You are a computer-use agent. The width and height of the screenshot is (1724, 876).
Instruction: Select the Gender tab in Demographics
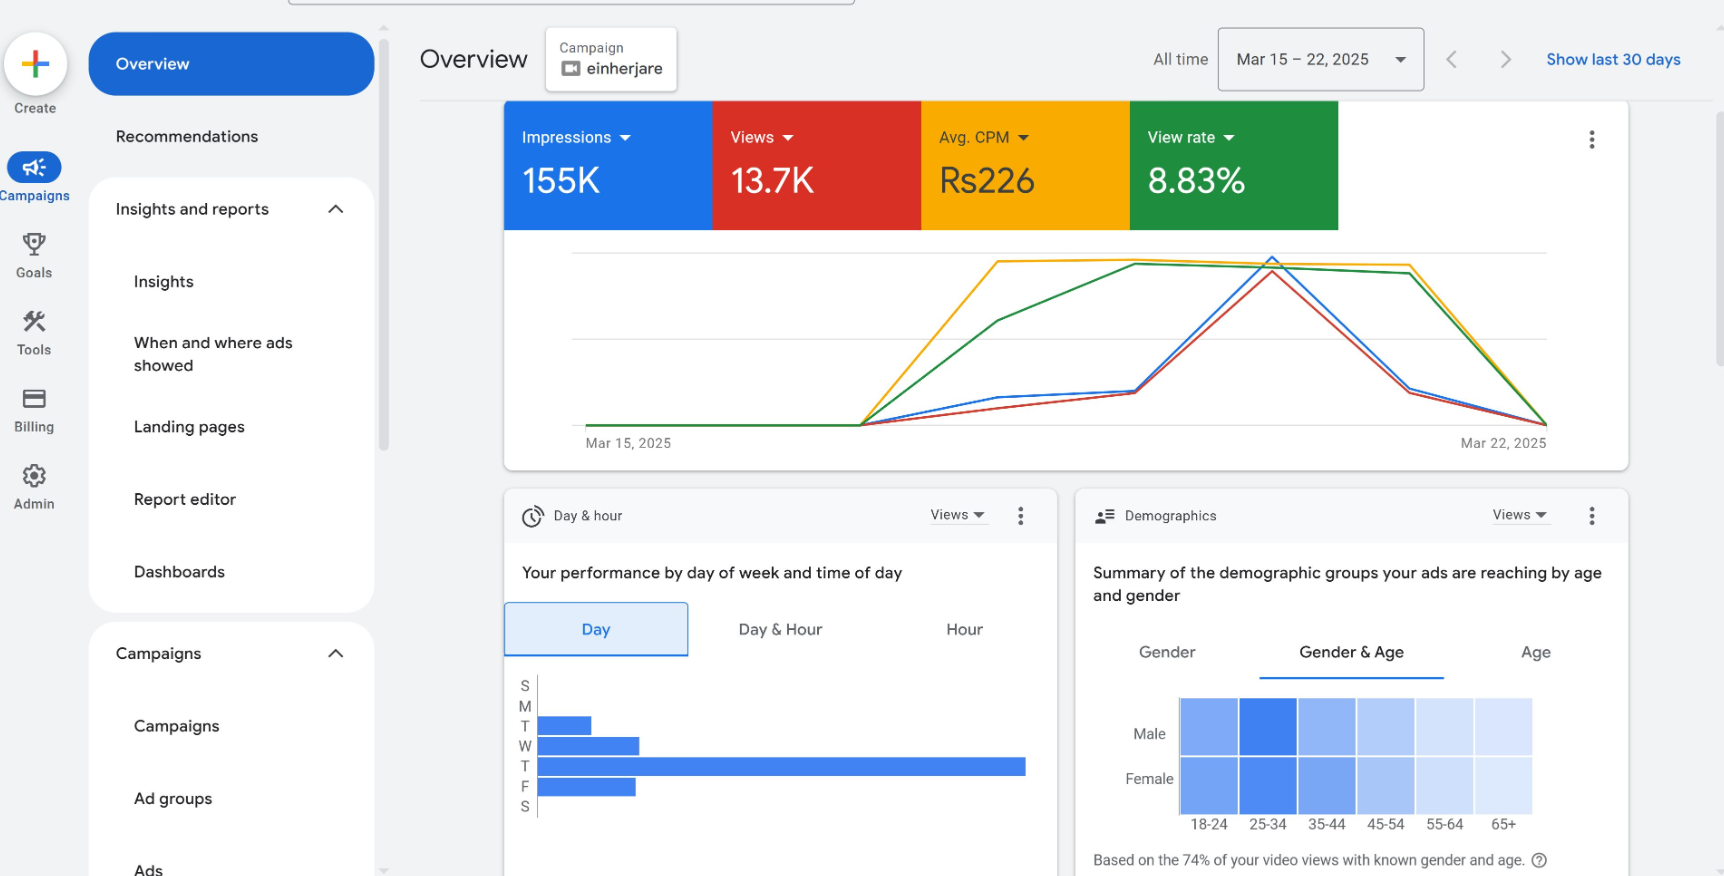click(1166, 652)
